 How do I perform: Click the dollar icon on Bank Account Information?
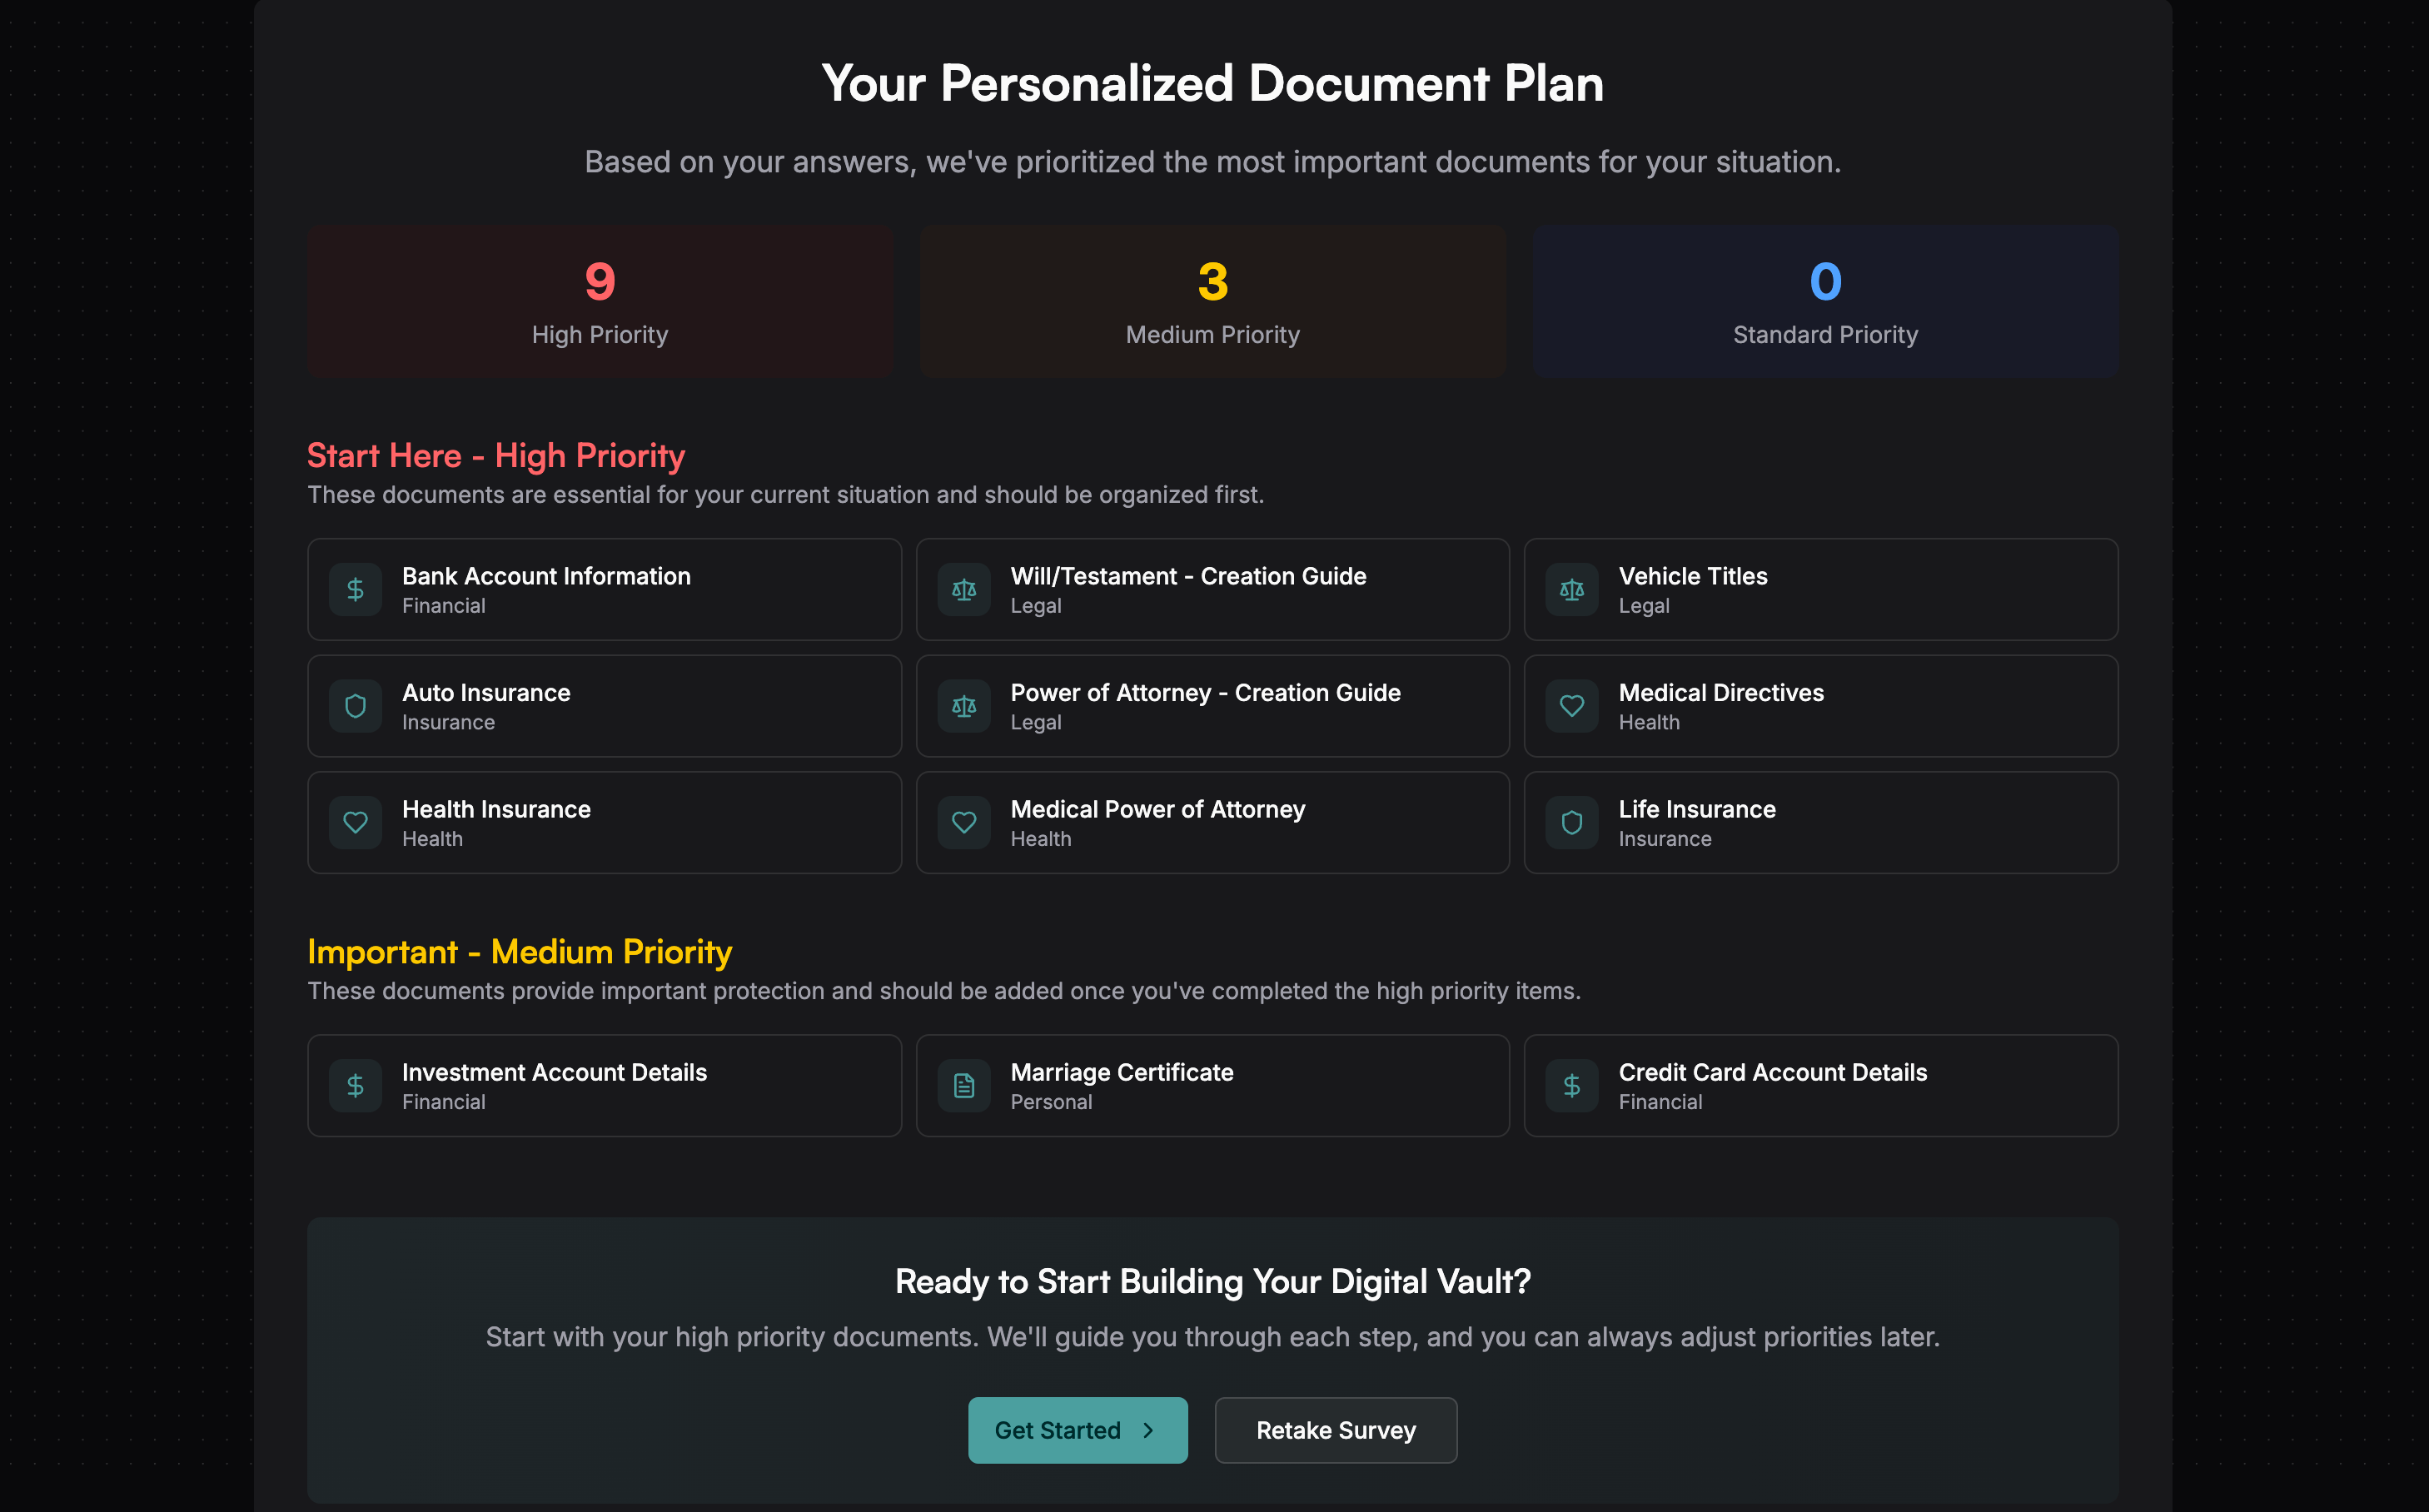[355, 590]
